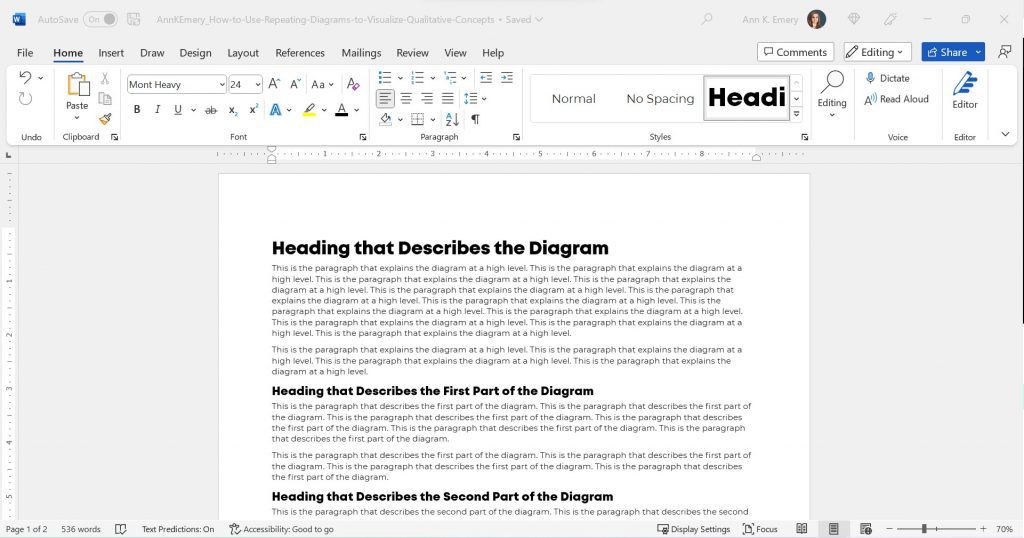Turn off the AutoSave switch
This screenshot has width=1024, height=538.
coord(101,19)
